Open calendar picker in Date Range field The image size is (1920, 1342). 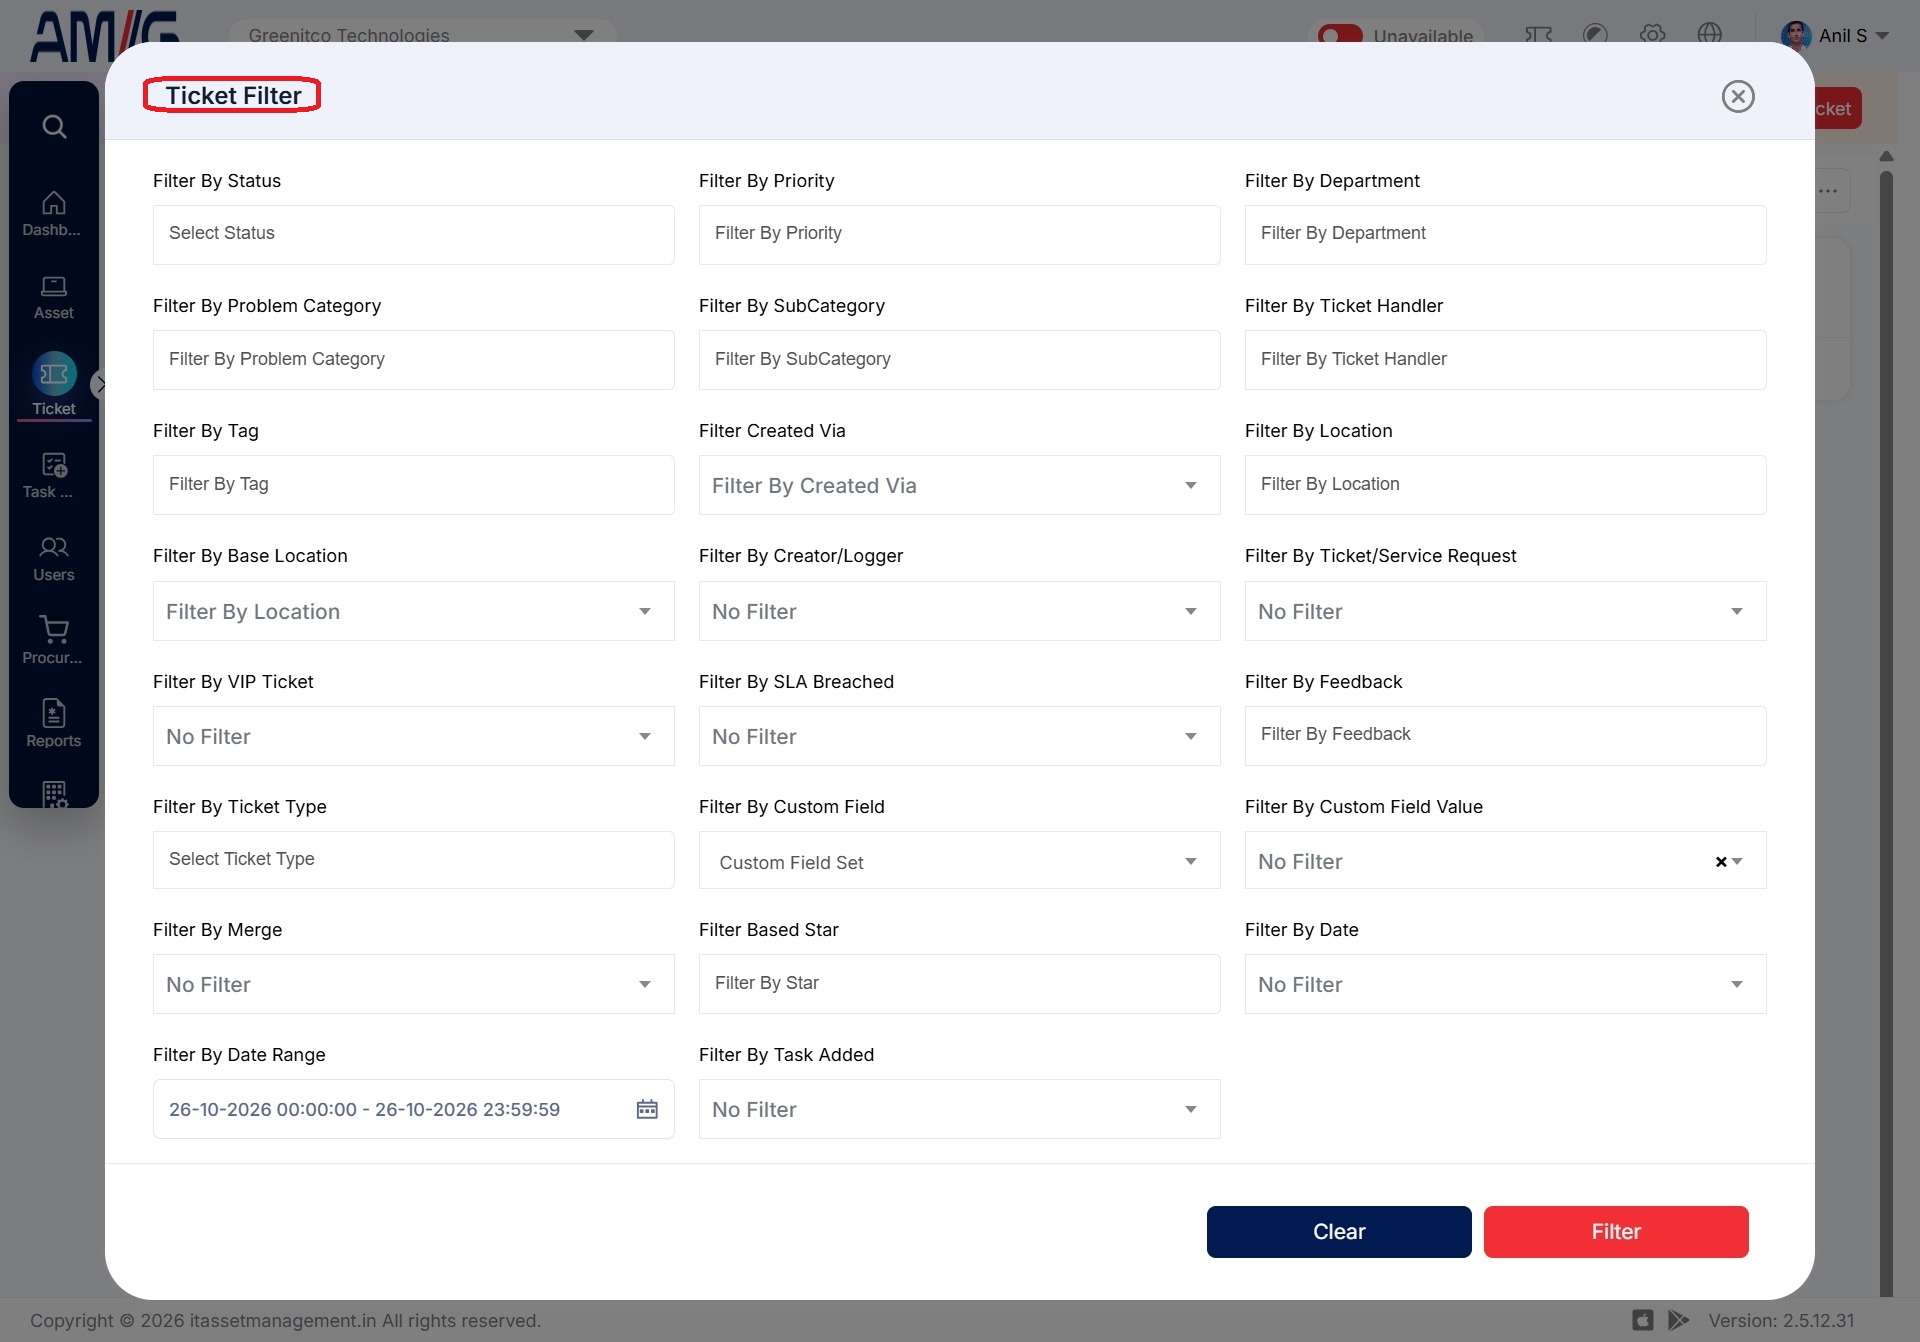pos(647,1109)
